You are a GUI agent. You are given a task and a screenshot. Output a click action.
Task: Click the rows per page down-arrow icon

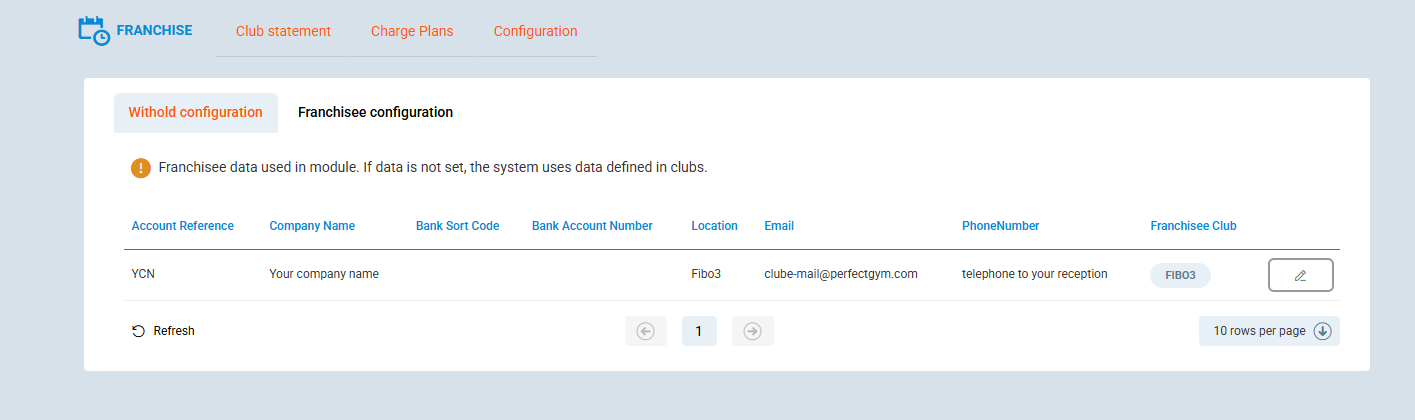point(1322,331)
